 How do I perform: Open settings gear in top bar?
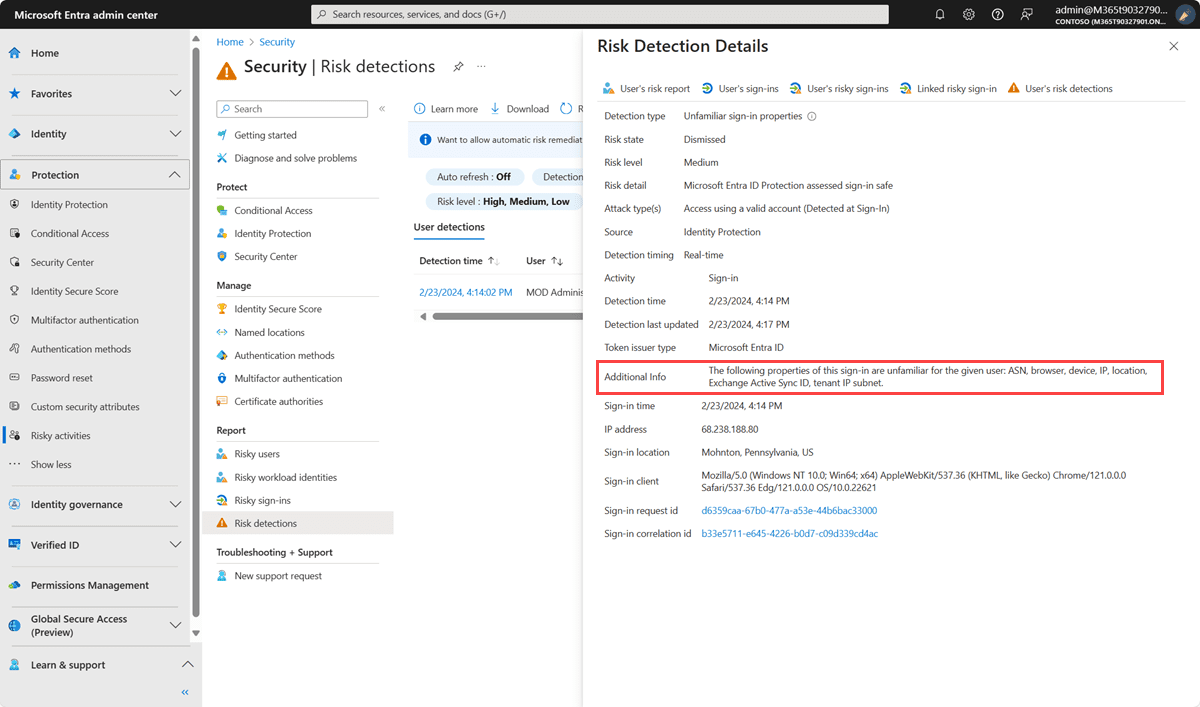point(969,14)
